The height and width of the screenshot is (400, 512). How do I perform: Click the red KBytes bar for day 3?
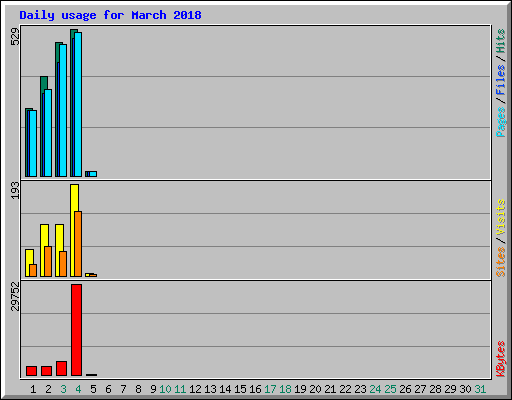coord(61,368)
